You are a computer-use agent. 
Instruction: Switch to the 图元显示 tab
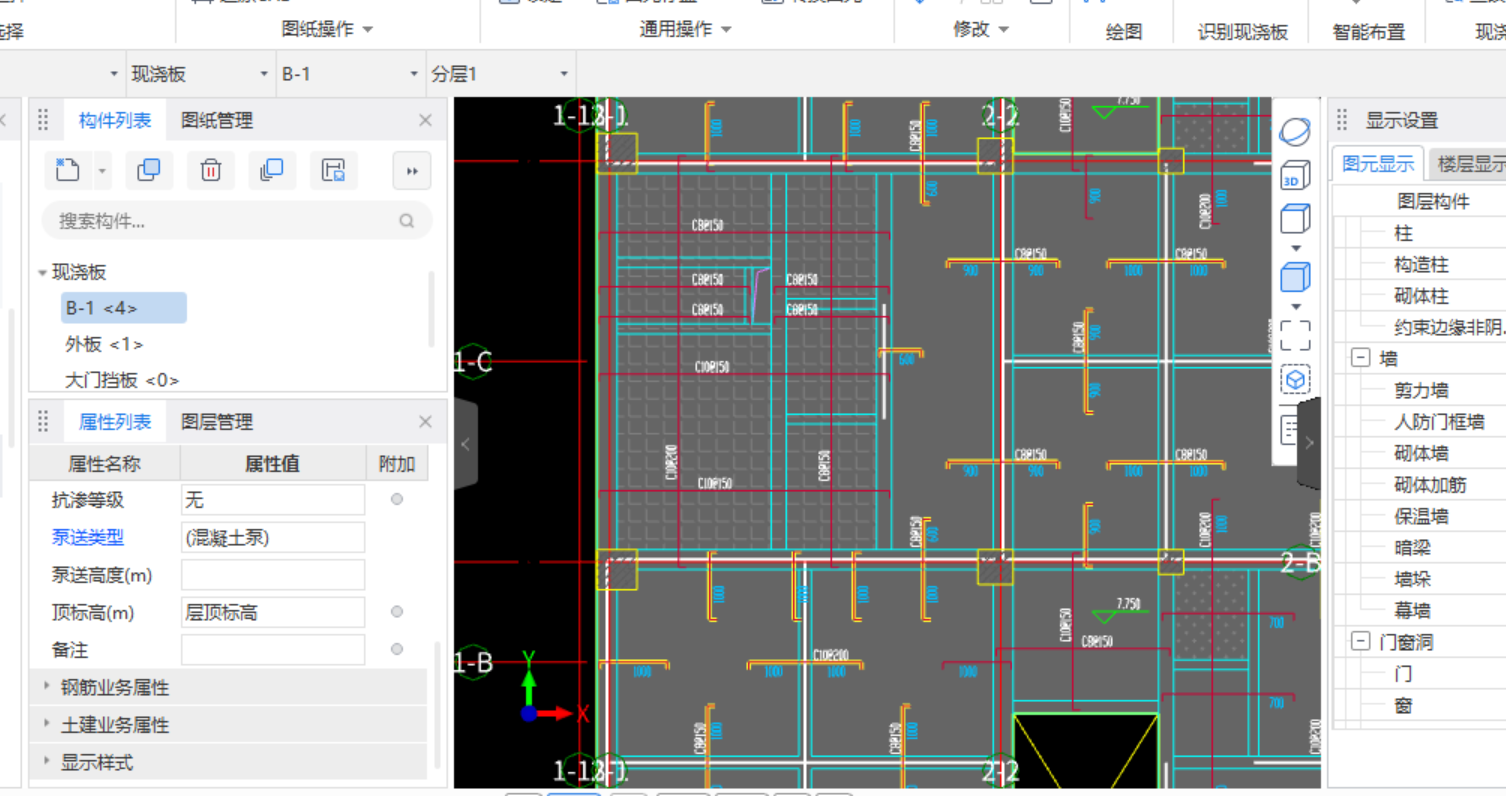(1378, 164)
